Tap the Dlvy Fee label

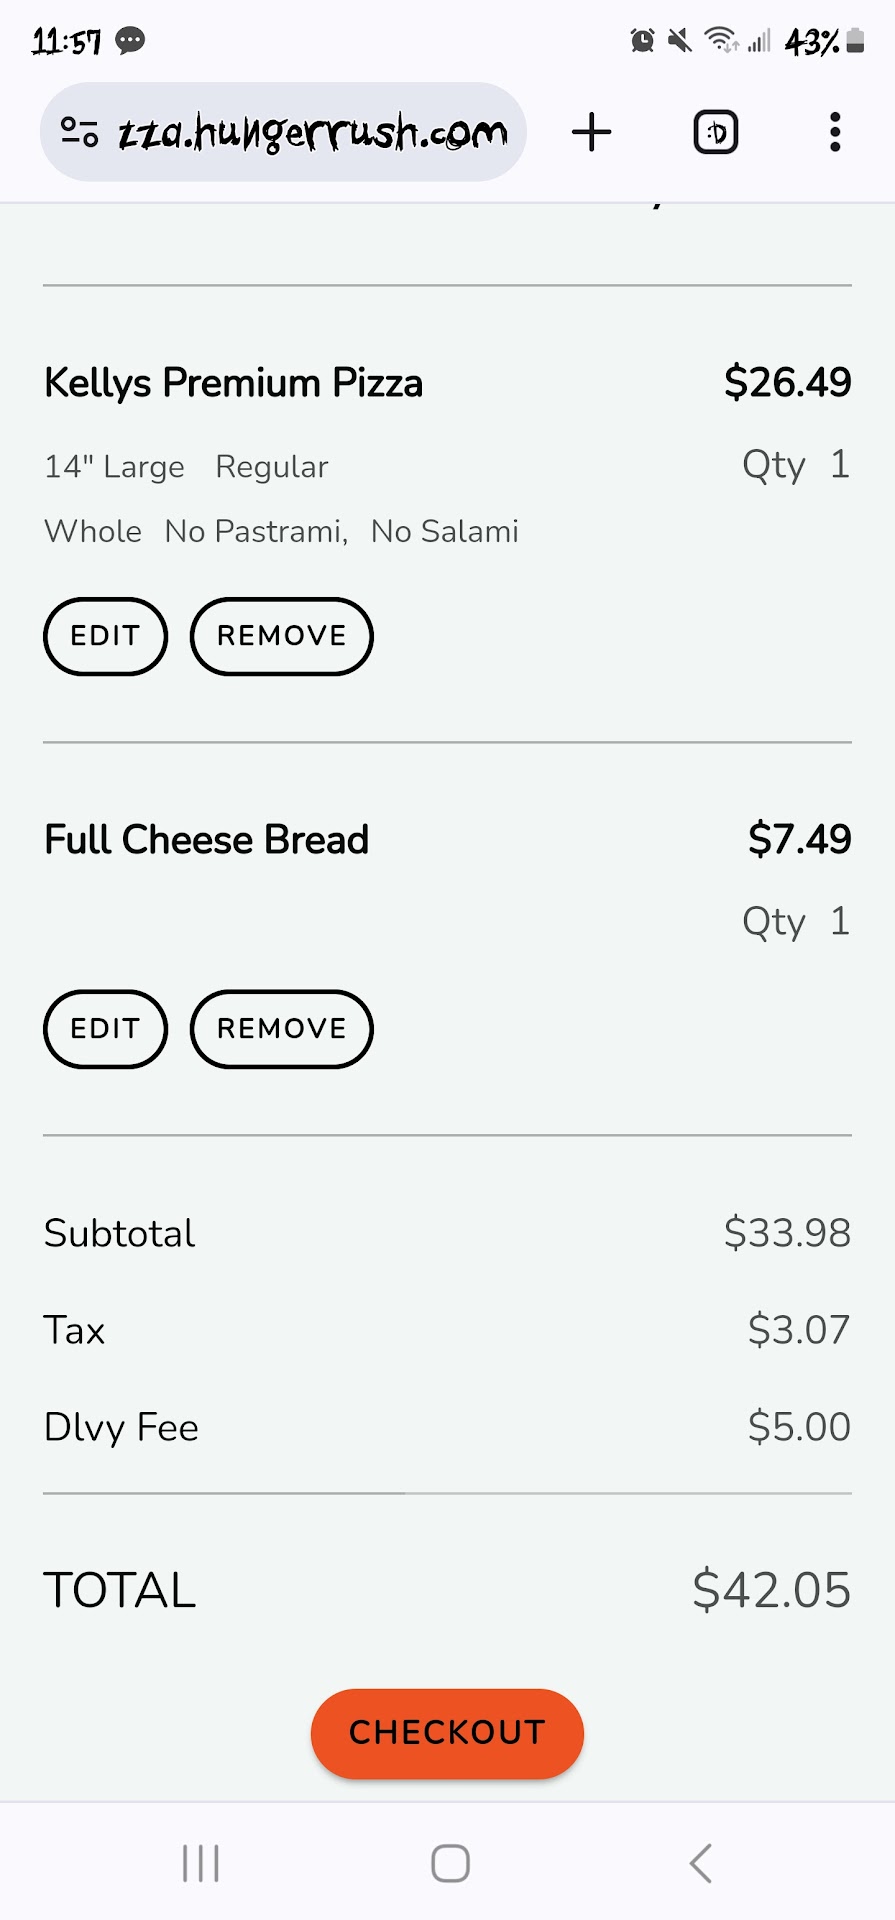pyautogui.click(x=121, y=1427)
